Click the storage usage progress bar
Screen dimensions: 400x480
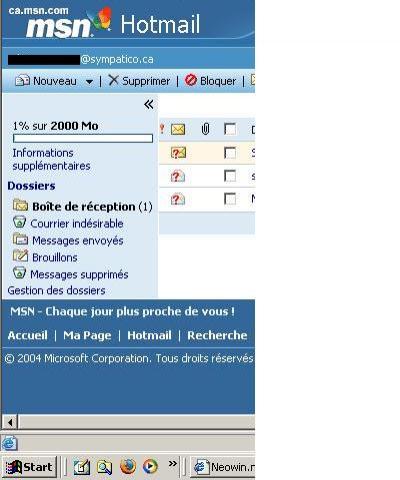click(83, 138)
